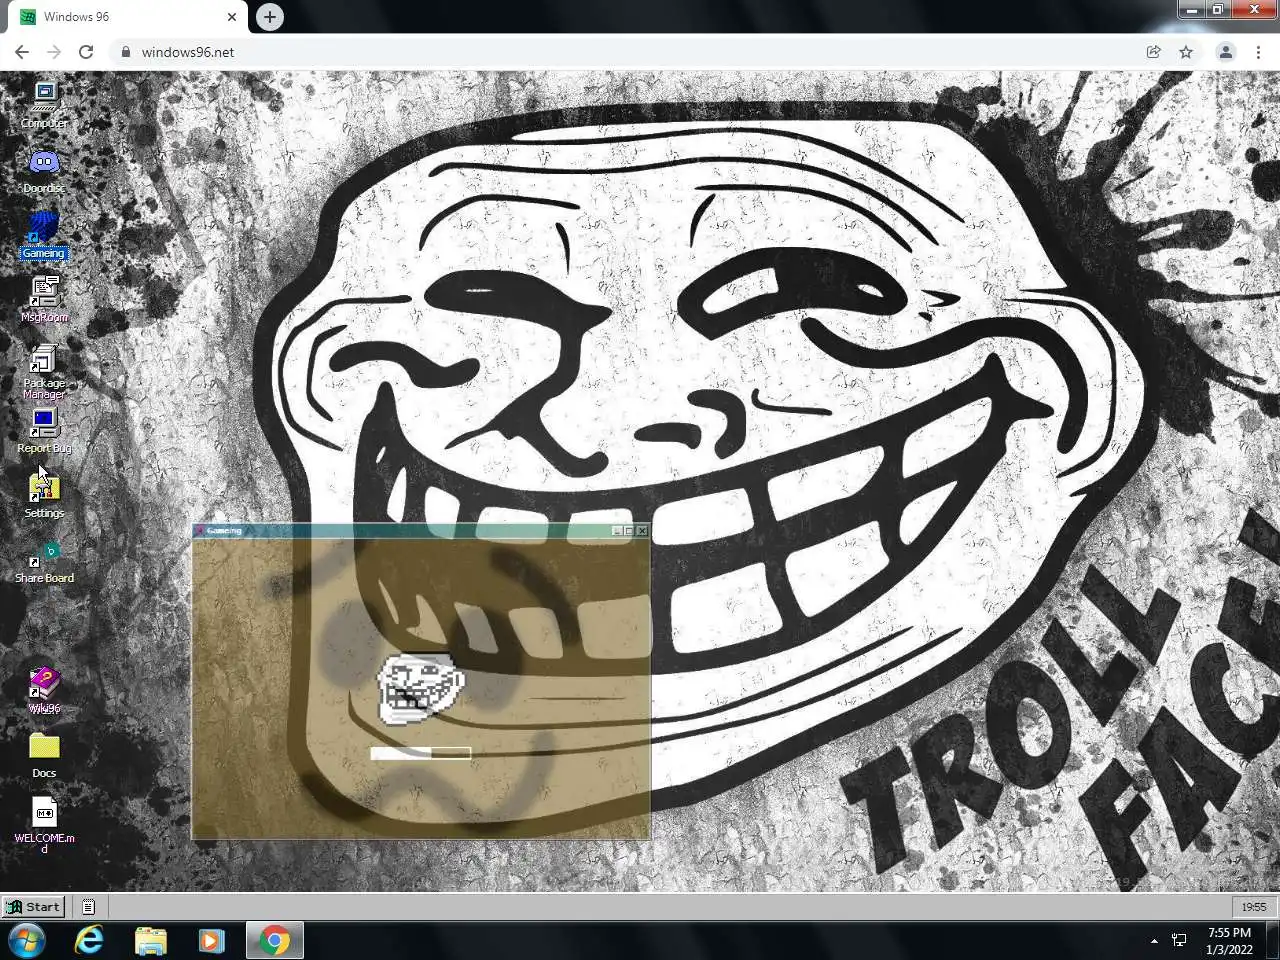The image size is (1280, 960).
Task: Share this page from address bar
Action: (1153, 52)
